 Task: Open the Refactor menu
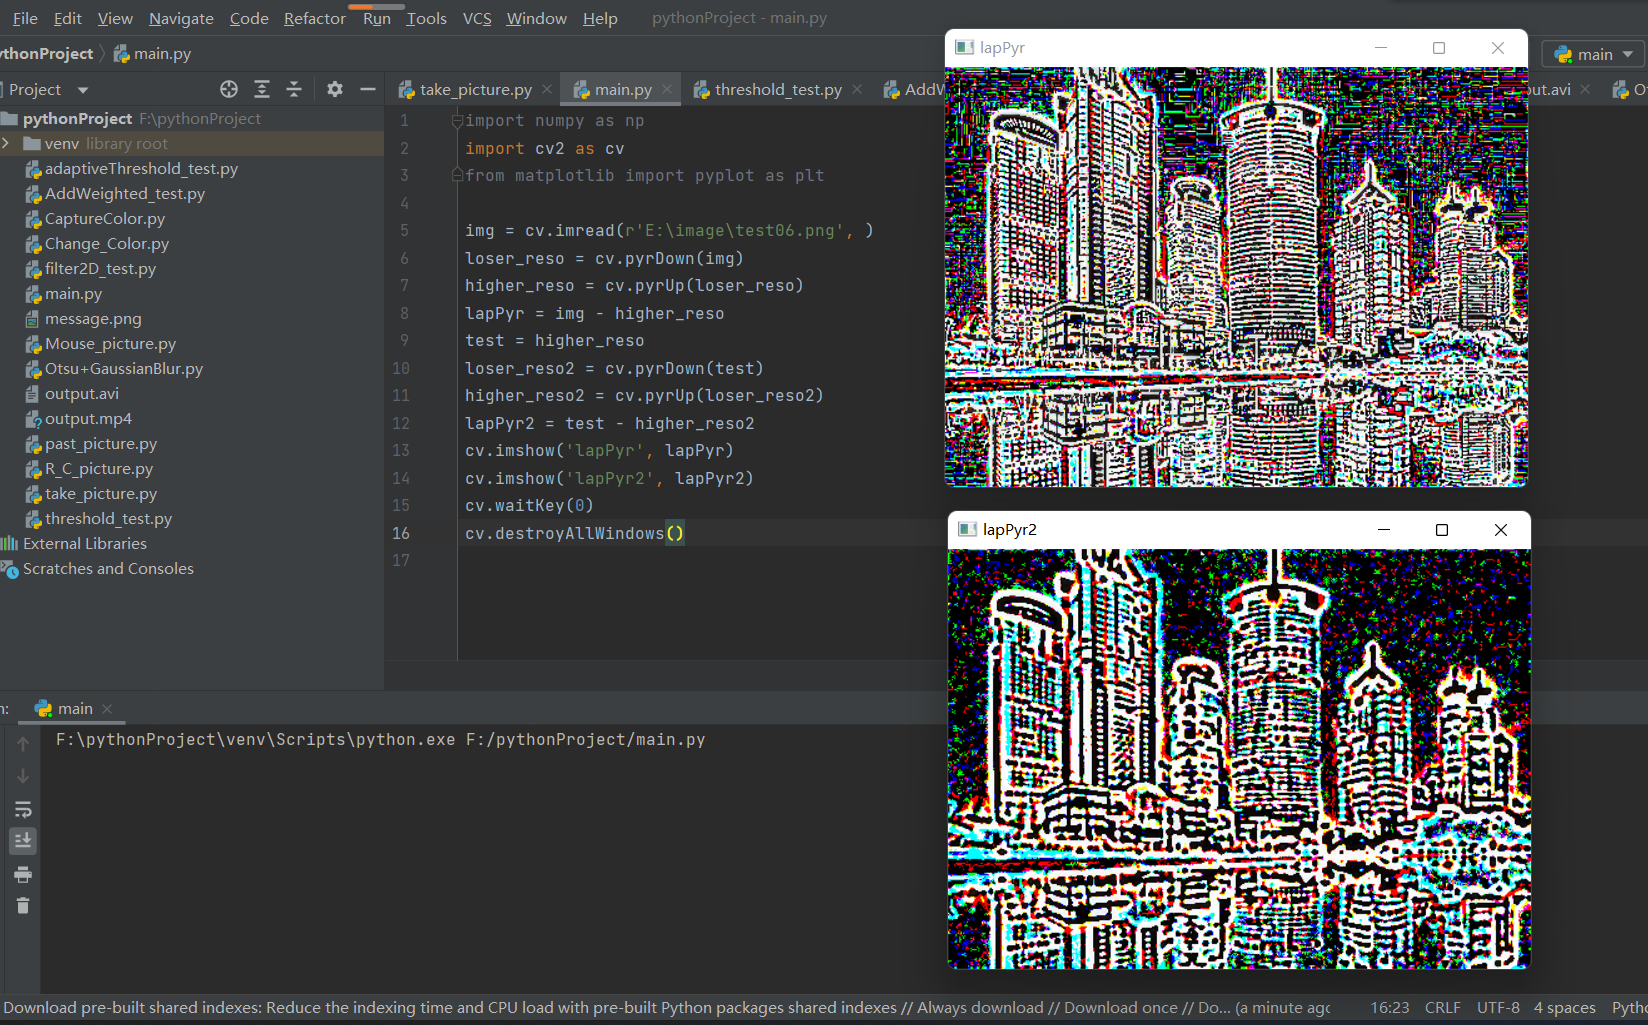[x=314, y=18]
